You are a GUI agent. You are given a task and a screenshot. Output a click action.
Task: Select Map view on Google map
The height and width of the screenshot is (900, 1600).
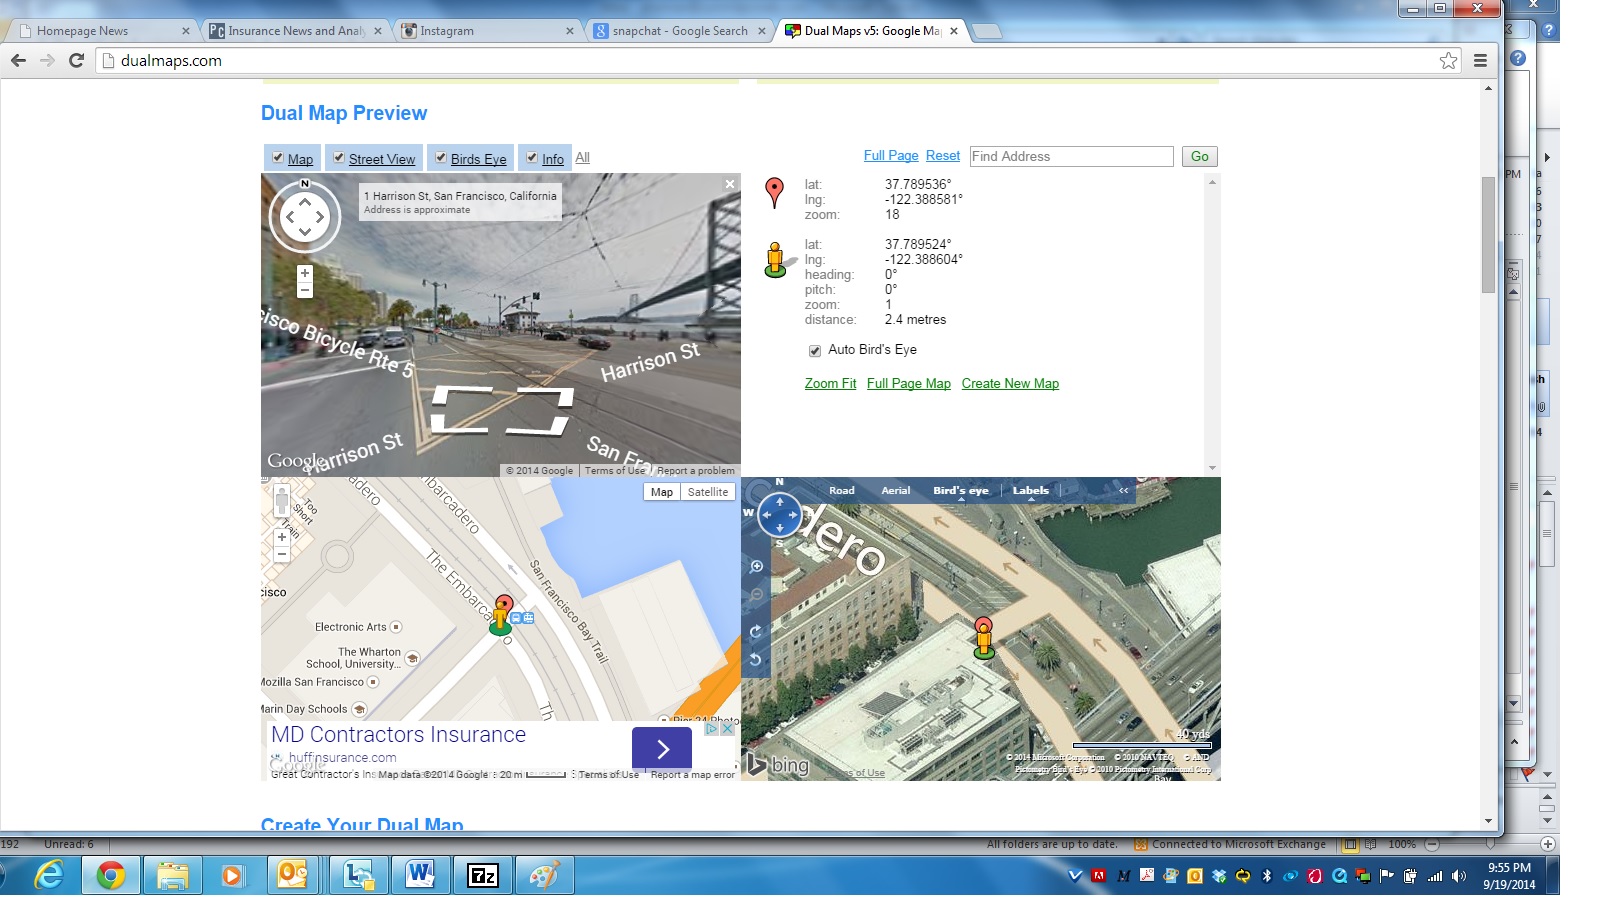click(662, 492)
